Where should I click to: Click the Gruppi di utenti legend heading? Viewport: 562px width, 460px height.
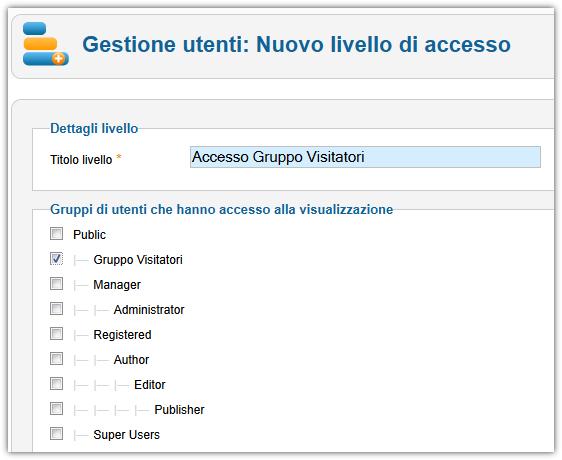click(222, 209)
